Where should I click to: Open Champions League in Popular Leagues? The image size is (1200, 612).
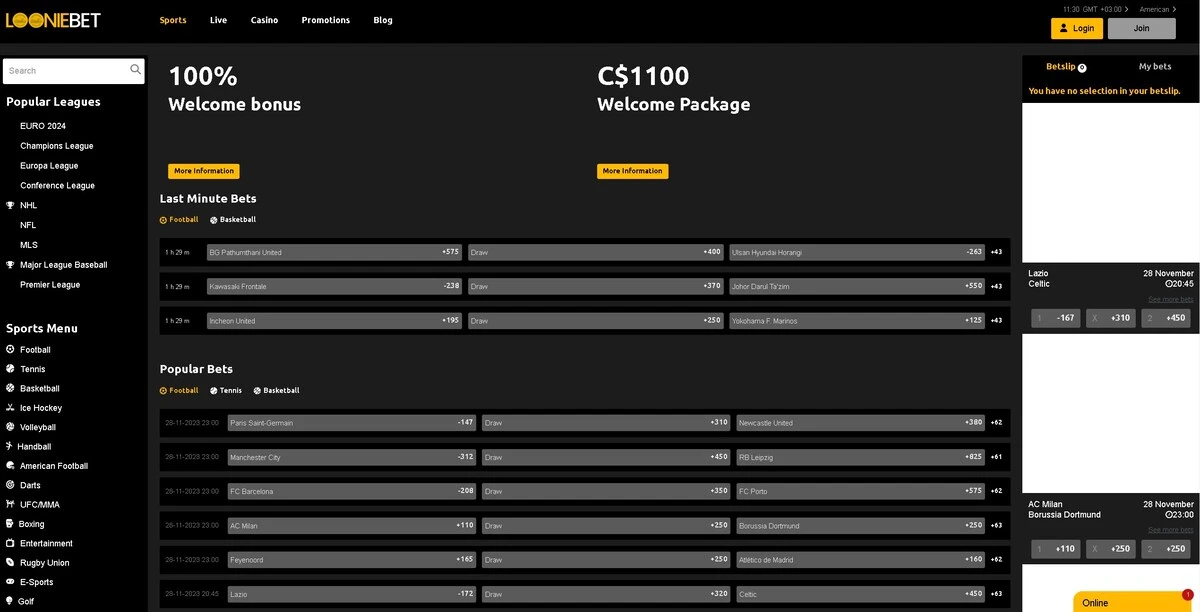tap(57, 146)
